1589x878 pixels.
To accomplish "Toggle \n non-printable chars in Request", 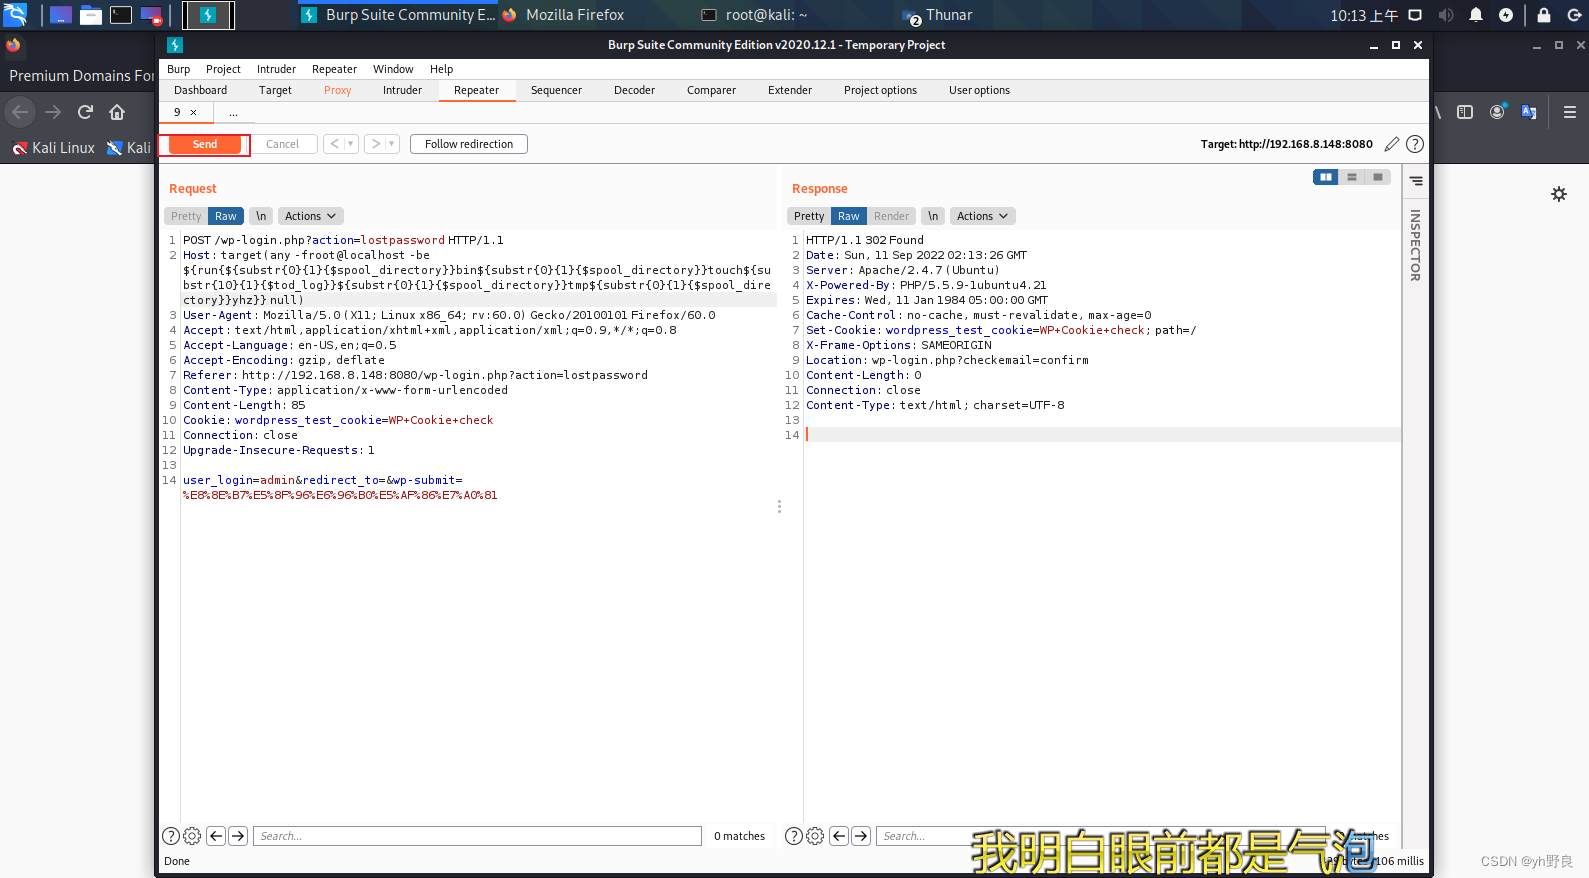I will point(261,216).
